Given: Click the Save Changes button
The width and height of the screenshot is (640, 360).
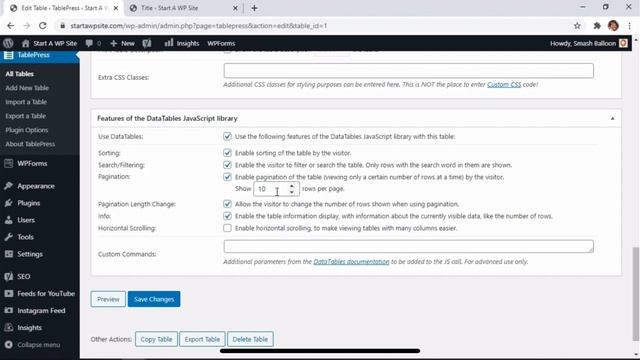Looking at the screenshot, I should [x=154, y=299].
